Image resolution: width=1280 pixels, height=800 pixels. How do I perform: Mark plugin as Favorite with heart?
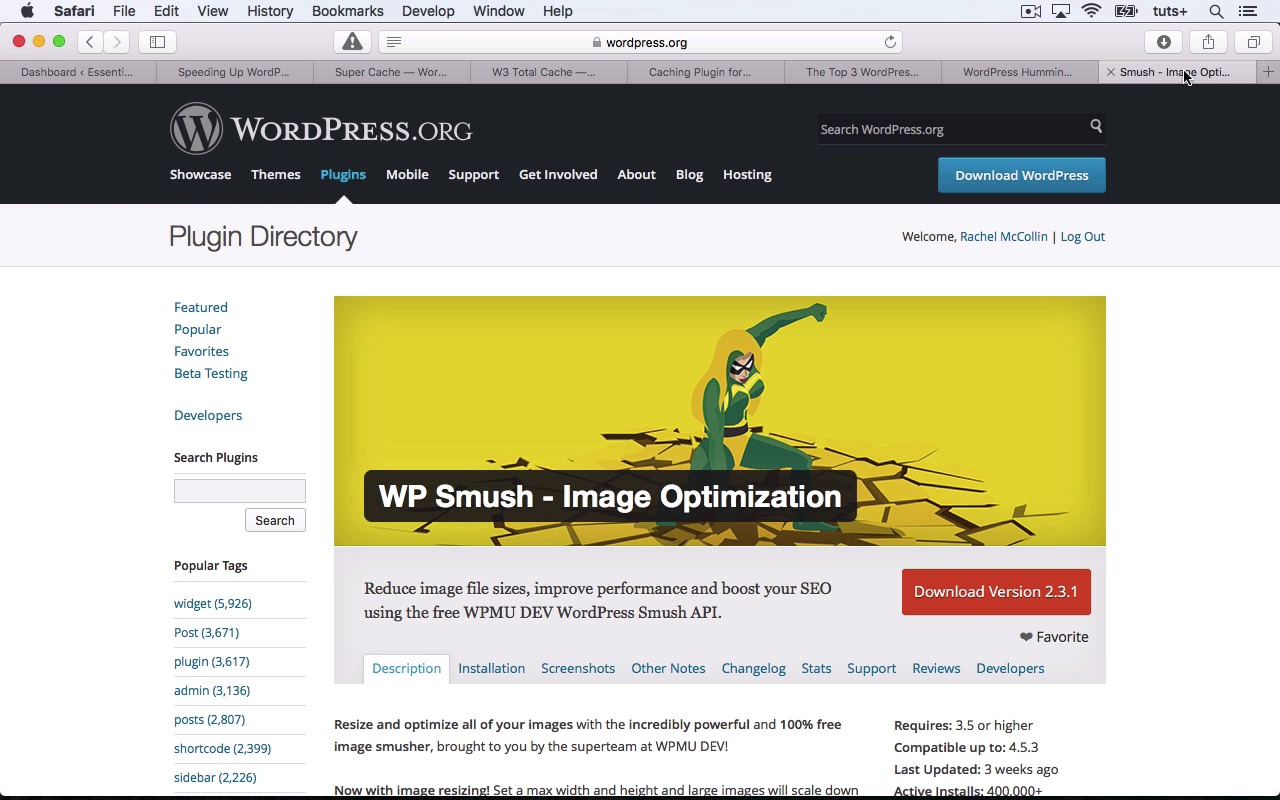coord(1054,637)
